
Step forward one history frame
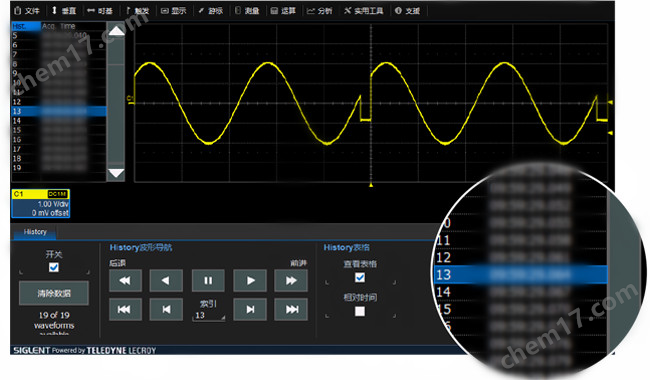click(250, 309)
